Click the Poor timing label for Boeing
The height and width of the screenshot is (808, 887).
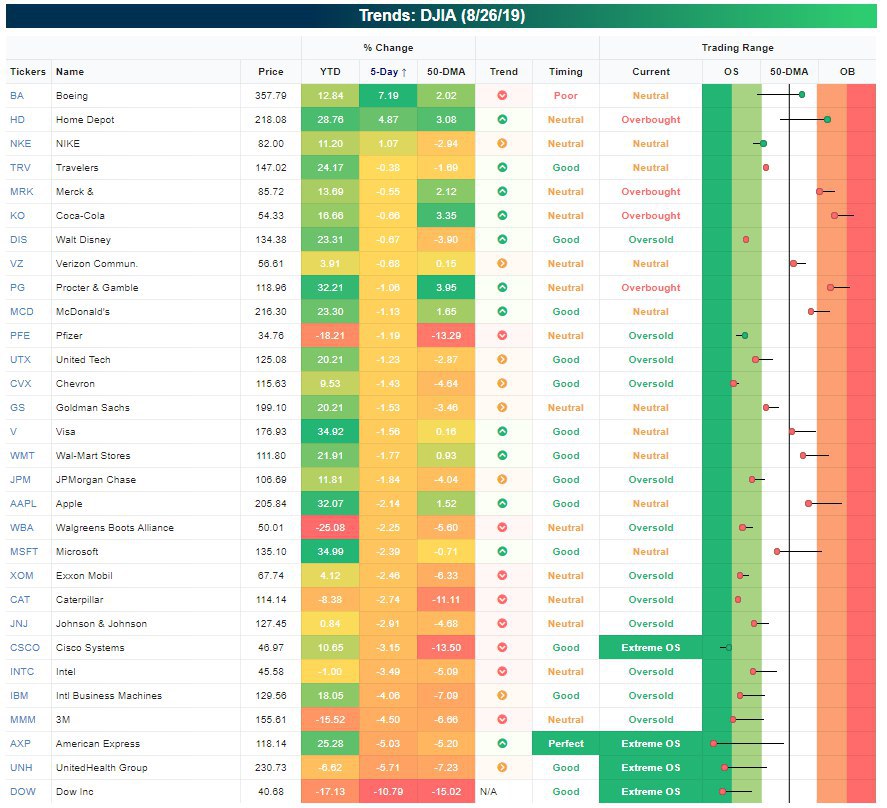pos(566,96)
